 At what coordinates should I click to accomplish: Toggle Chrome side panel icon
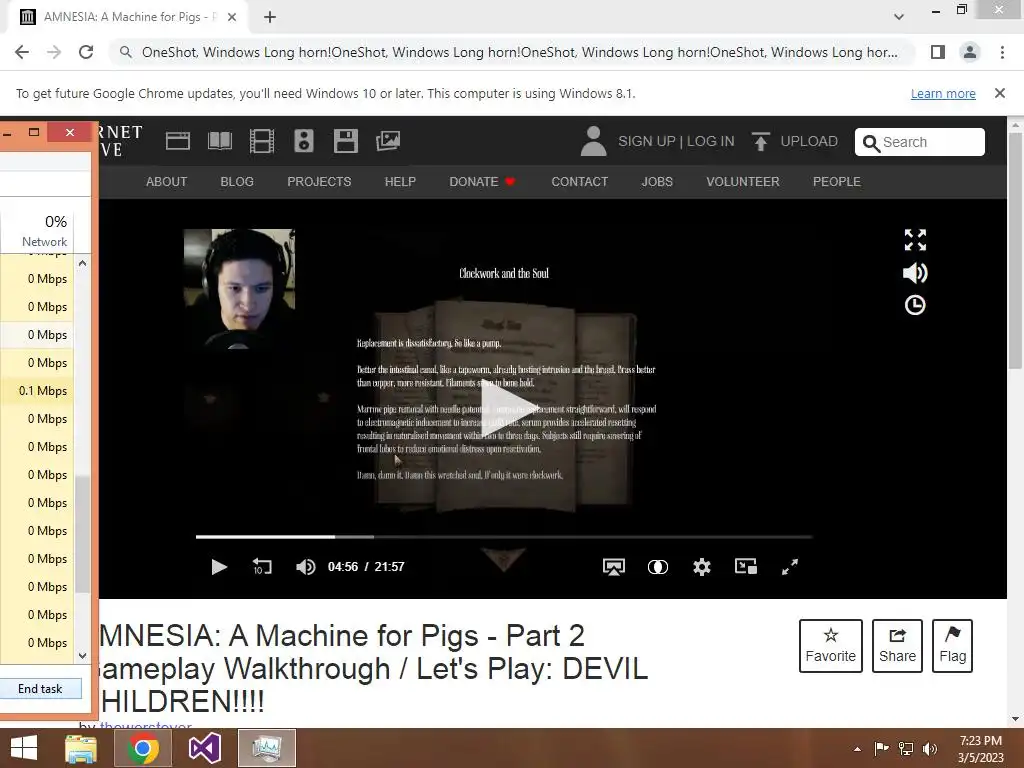(x=938, y=52)
